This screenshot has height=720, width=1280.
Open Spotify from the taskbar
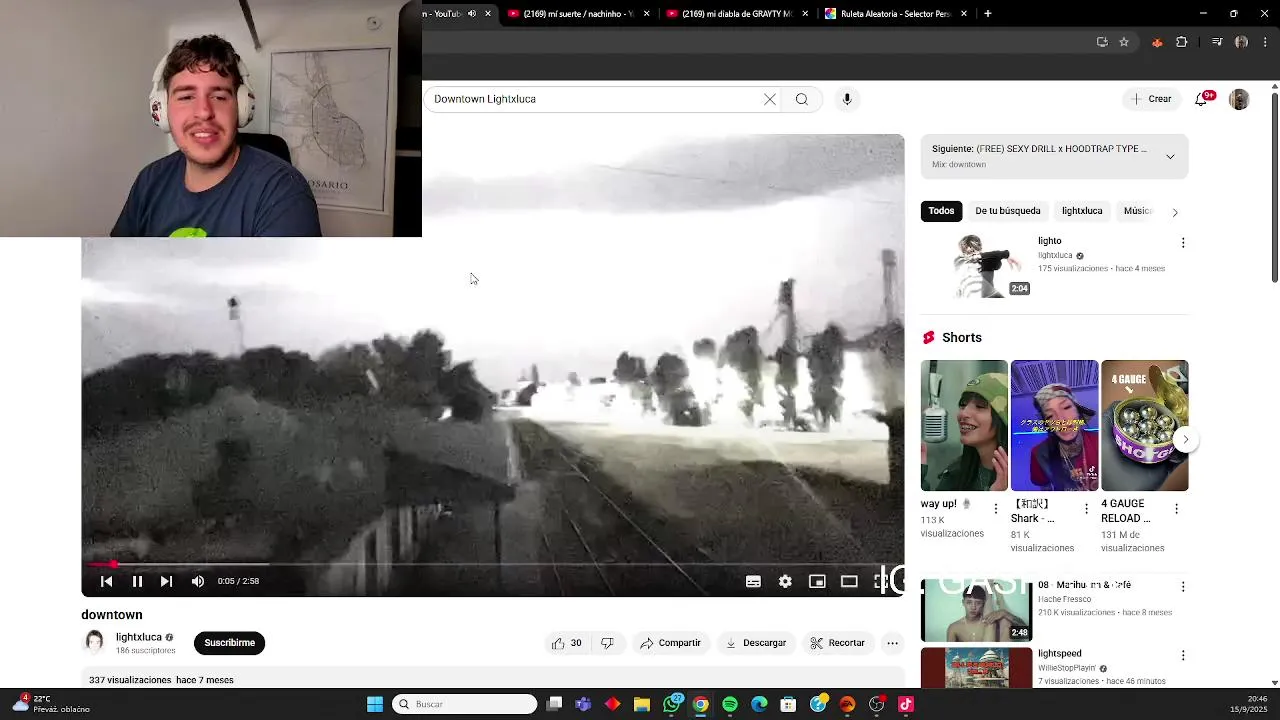pos(730,704)
